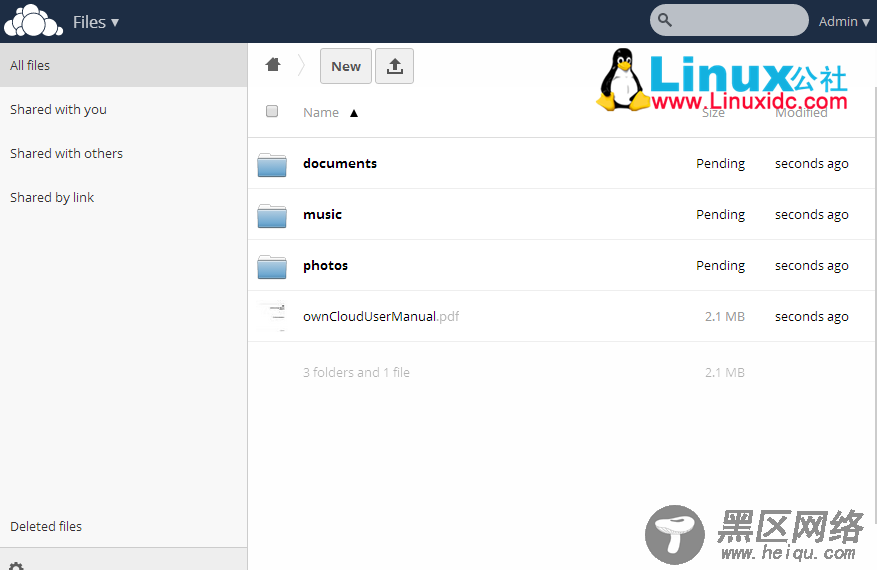
Task: Go to home folder via house icon
Action: 273,65
